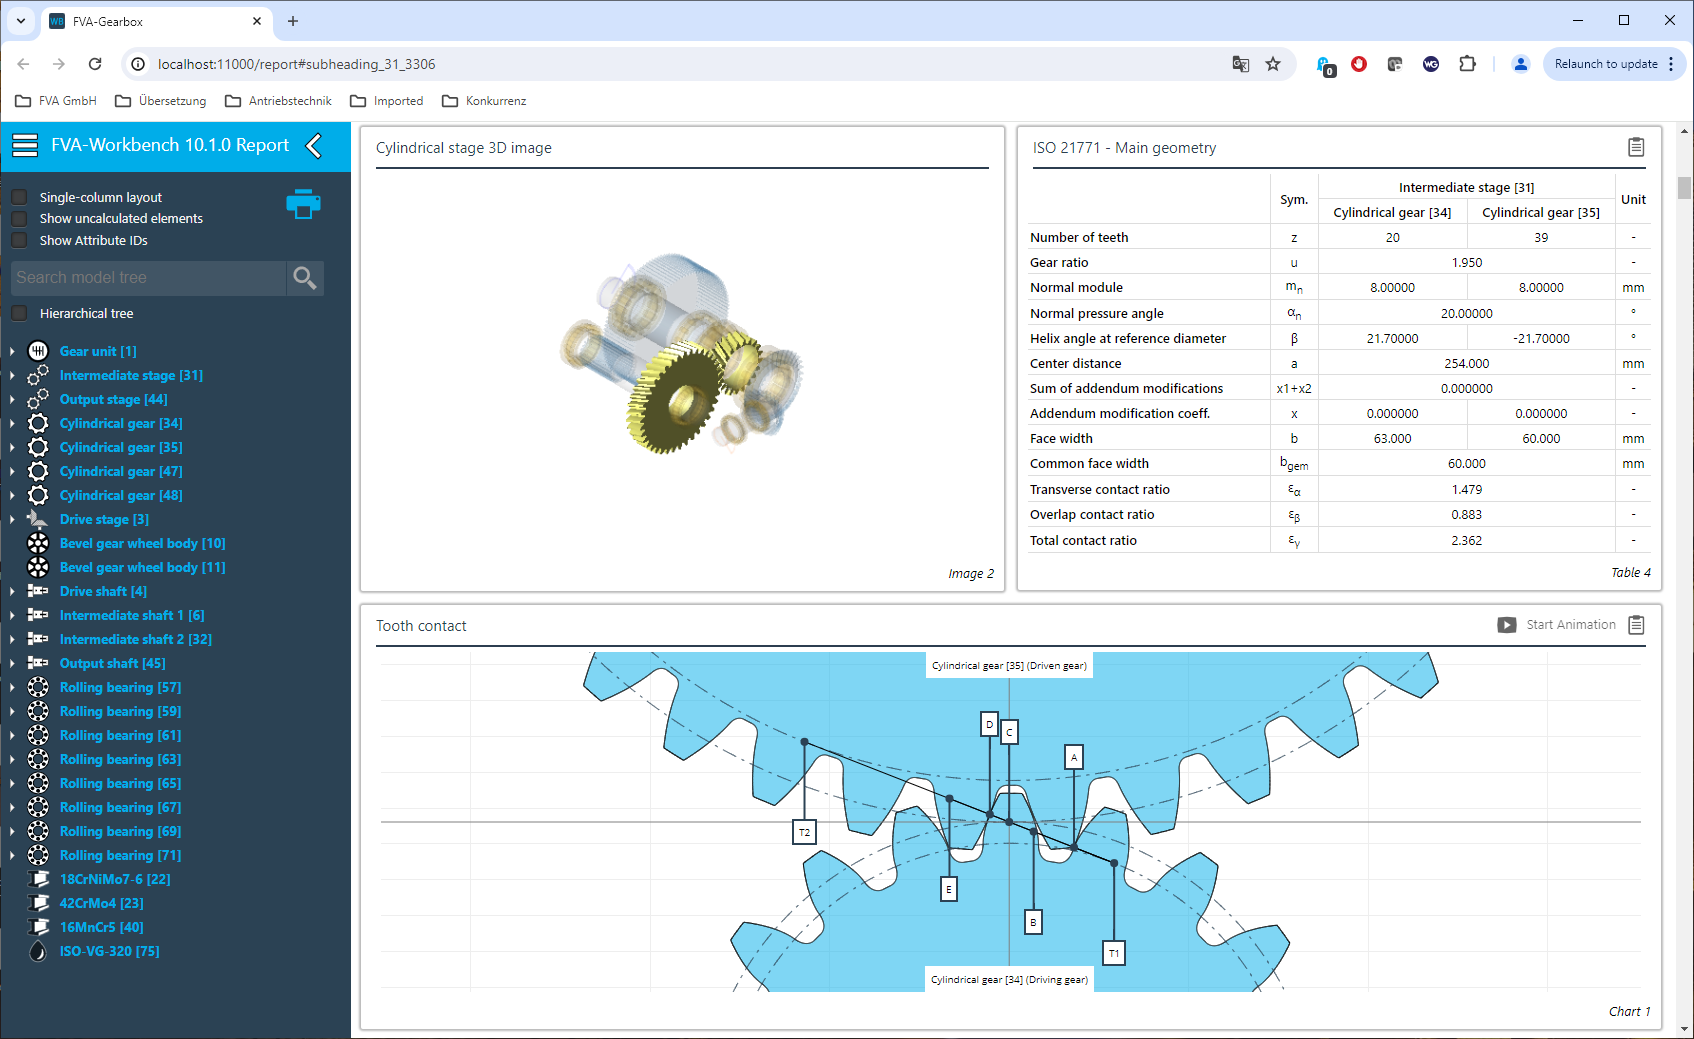Open the Antriebstechnik bookmarks folder
The width and height of the screenshot is (1694, 1039).
[278, 101]
